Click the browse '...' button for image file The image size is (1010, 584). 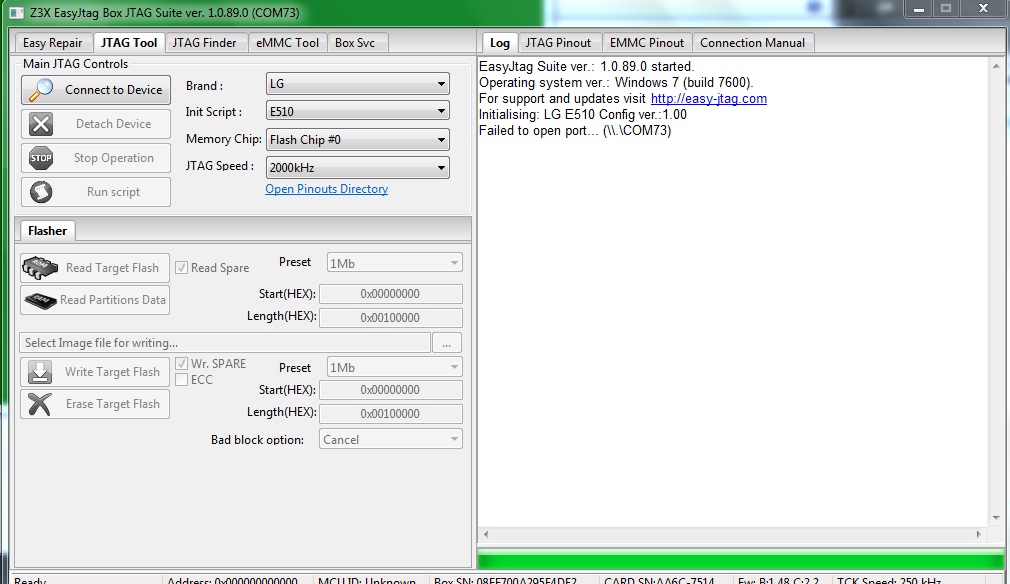[446, 343]
